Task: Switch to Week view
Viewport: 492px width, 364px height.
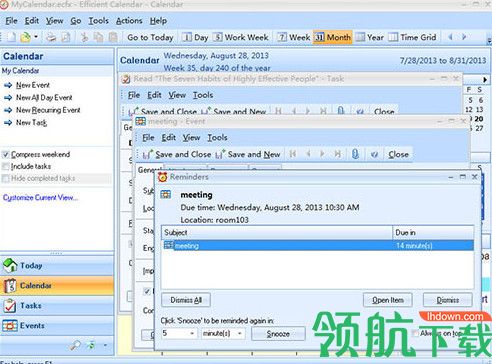Action: [x=294, y=37]
